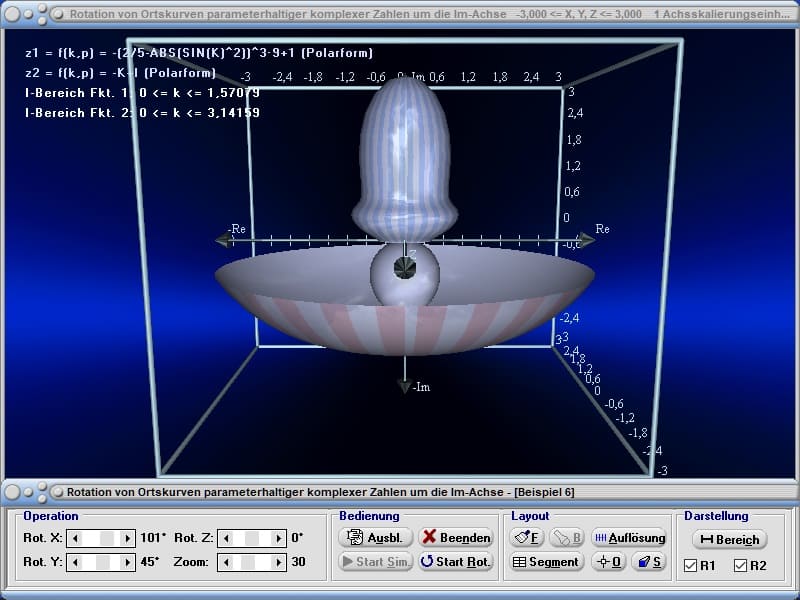The image size is (800, 600).
Task: Click the Rot. Y scrollbar thumb
Action: (x=103, y=562)
